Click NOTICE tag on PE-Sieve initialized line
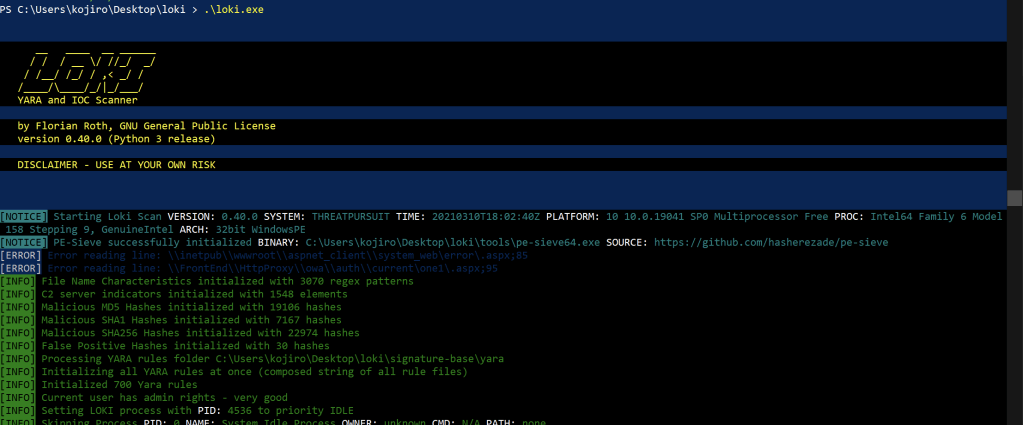Image resolution: width=1023 pixels, height=425 pixels. point(24,243)
